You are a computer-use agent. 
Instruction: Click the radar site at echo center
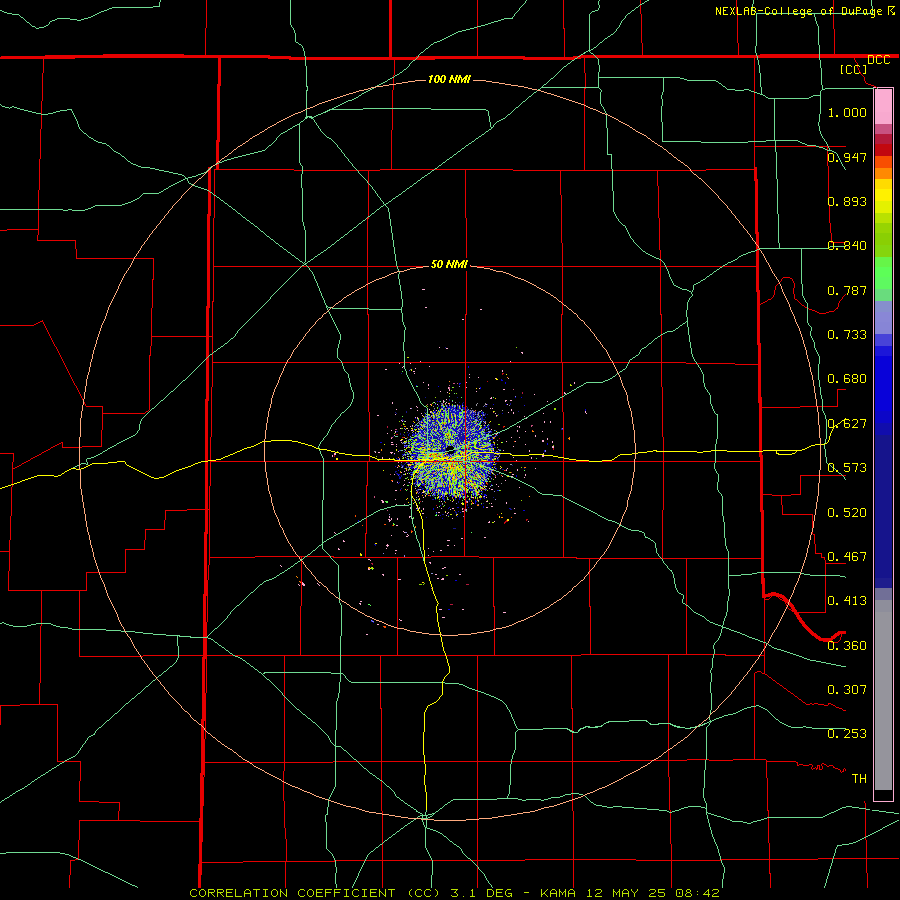tap(450, 449)
